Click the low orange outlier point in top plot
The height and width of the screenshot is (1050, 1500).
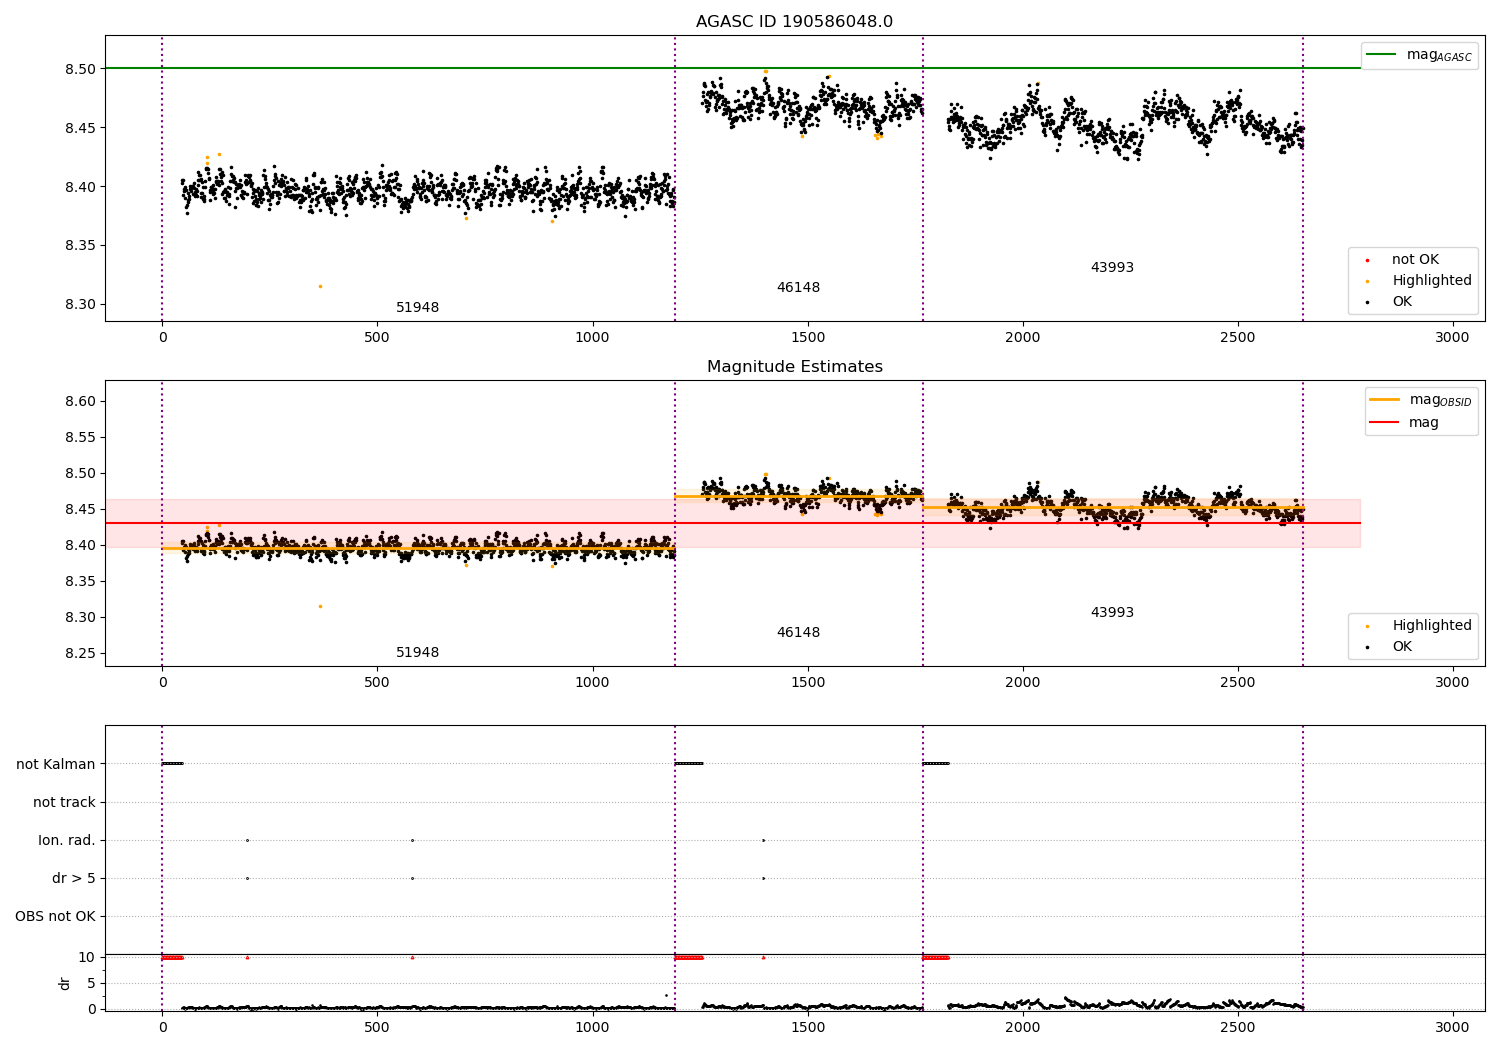pos(320,286)
